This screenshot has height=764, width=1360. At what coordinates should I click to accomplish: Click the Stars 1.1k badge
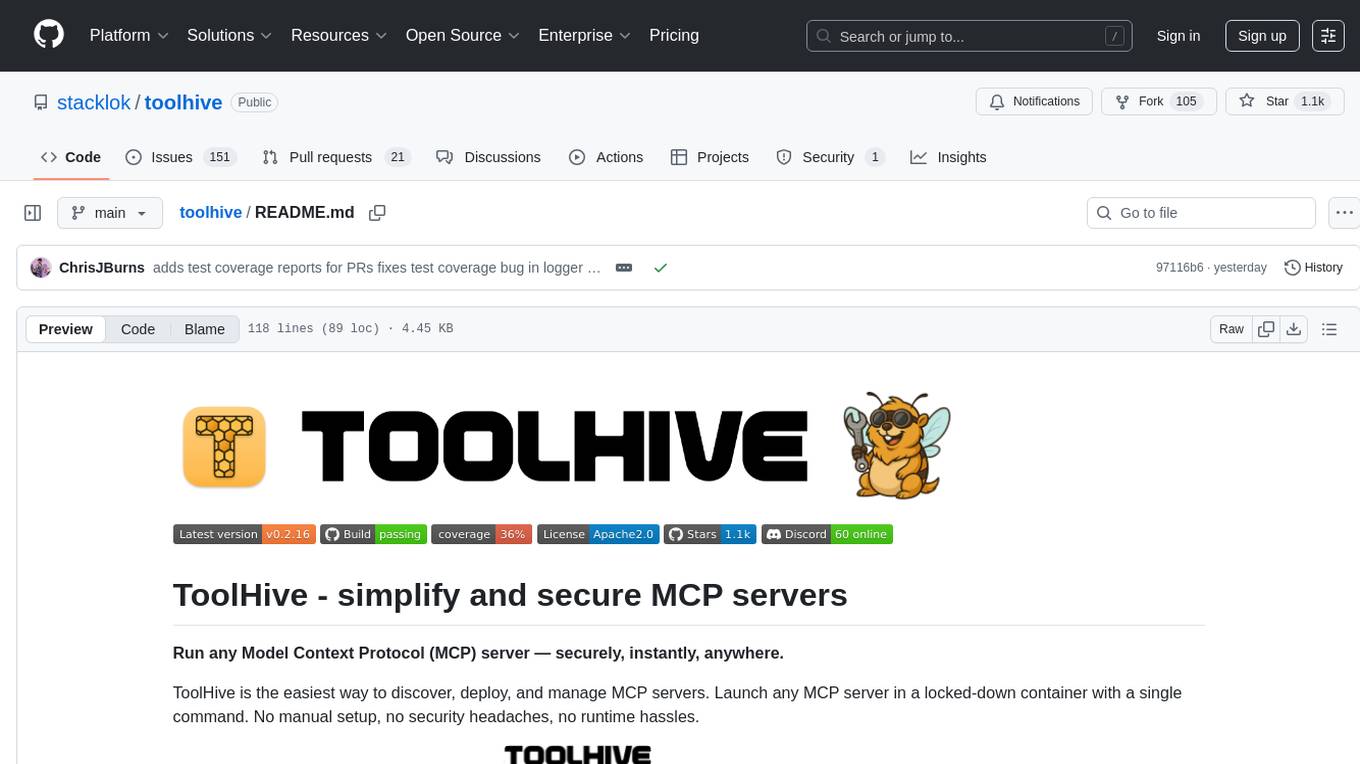[710, 534]
